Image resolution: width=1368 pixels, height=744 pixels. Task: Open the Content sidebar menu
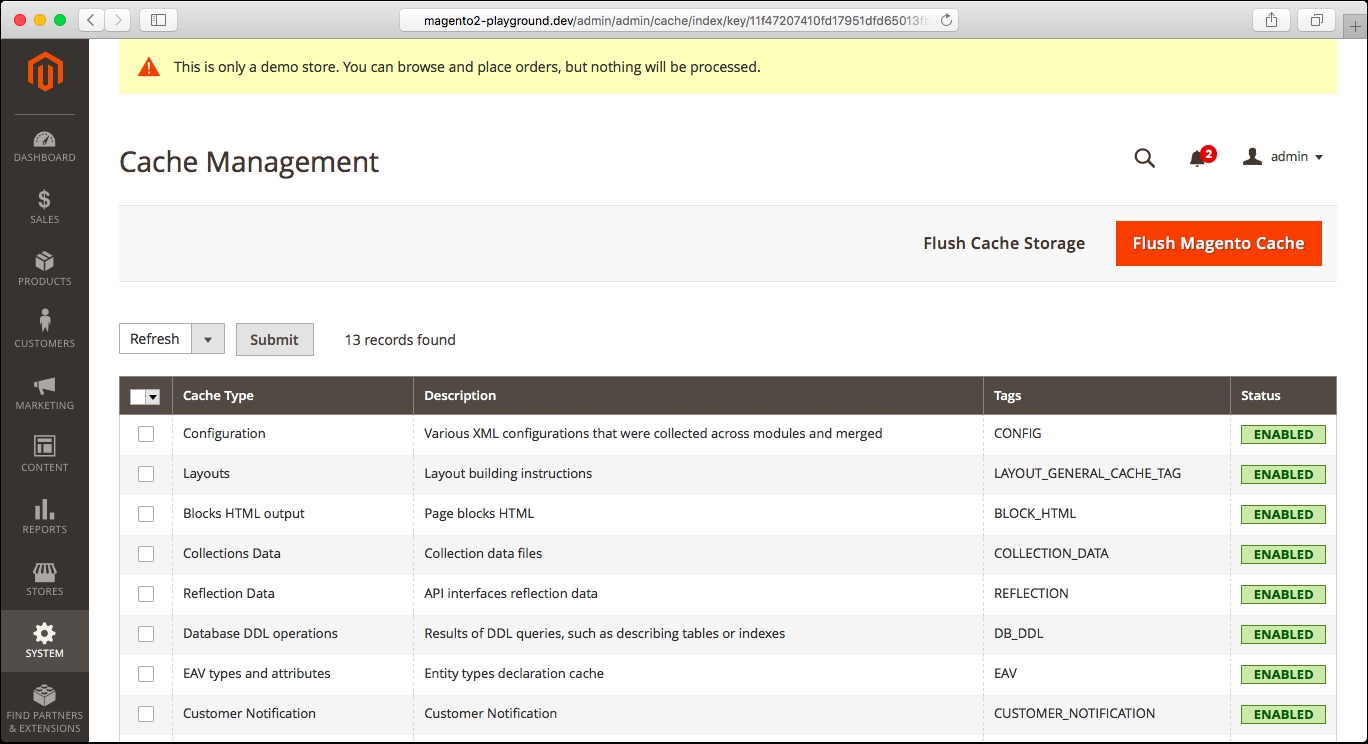point(44,455)
